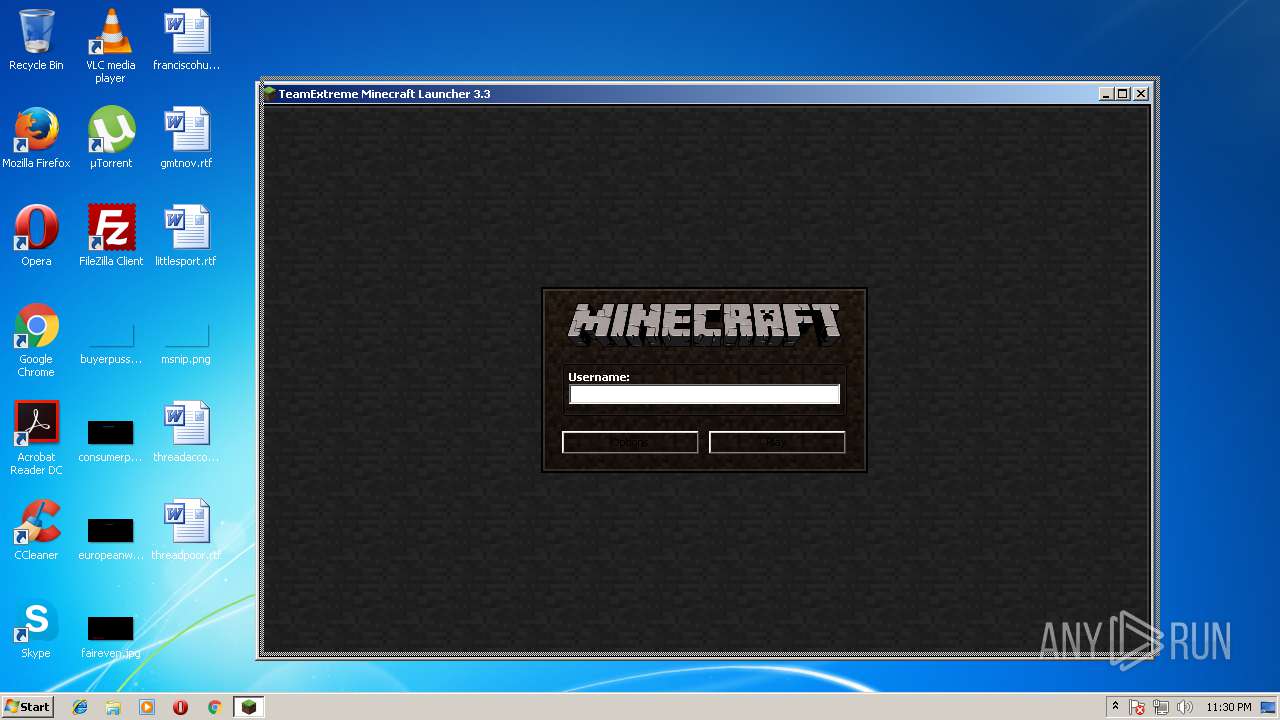Image resolution: width=1280 pixels, height=720 pixels.
Task: Open Google Chrome desktop shortcut
Action: pos(36,340)
